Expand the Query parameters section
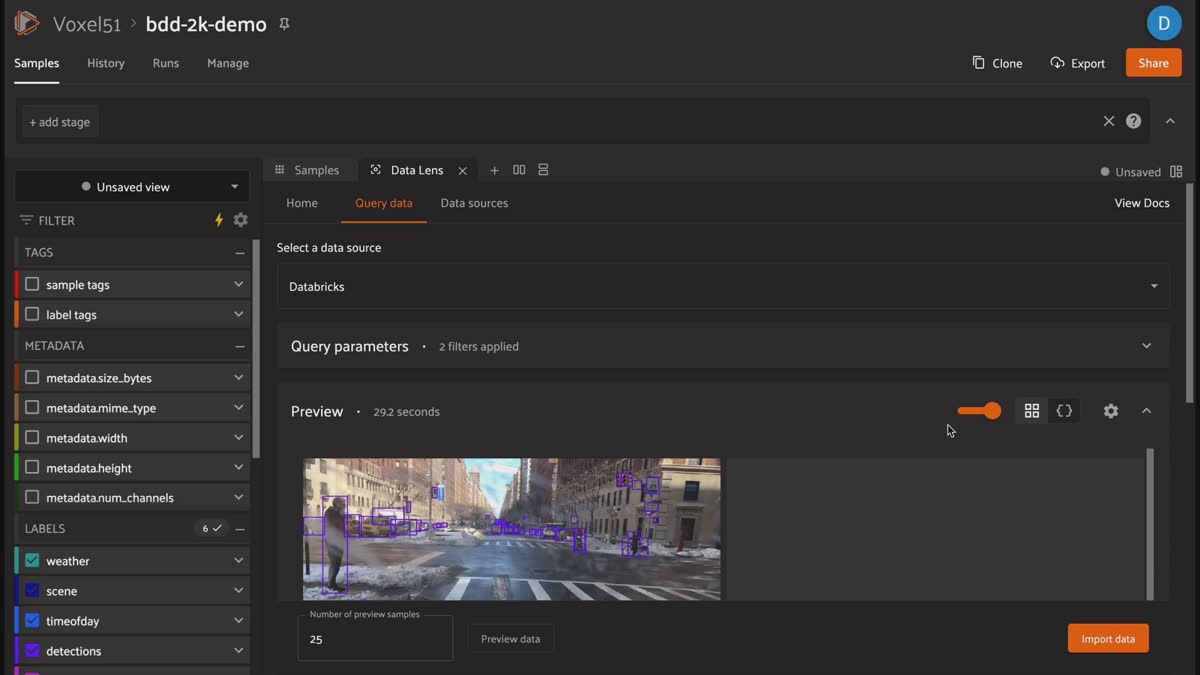 tap(723, 346)
